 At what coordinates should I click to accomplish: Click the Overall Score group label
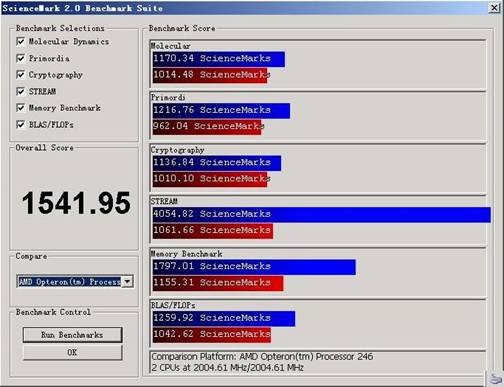(x=45, y=148)
